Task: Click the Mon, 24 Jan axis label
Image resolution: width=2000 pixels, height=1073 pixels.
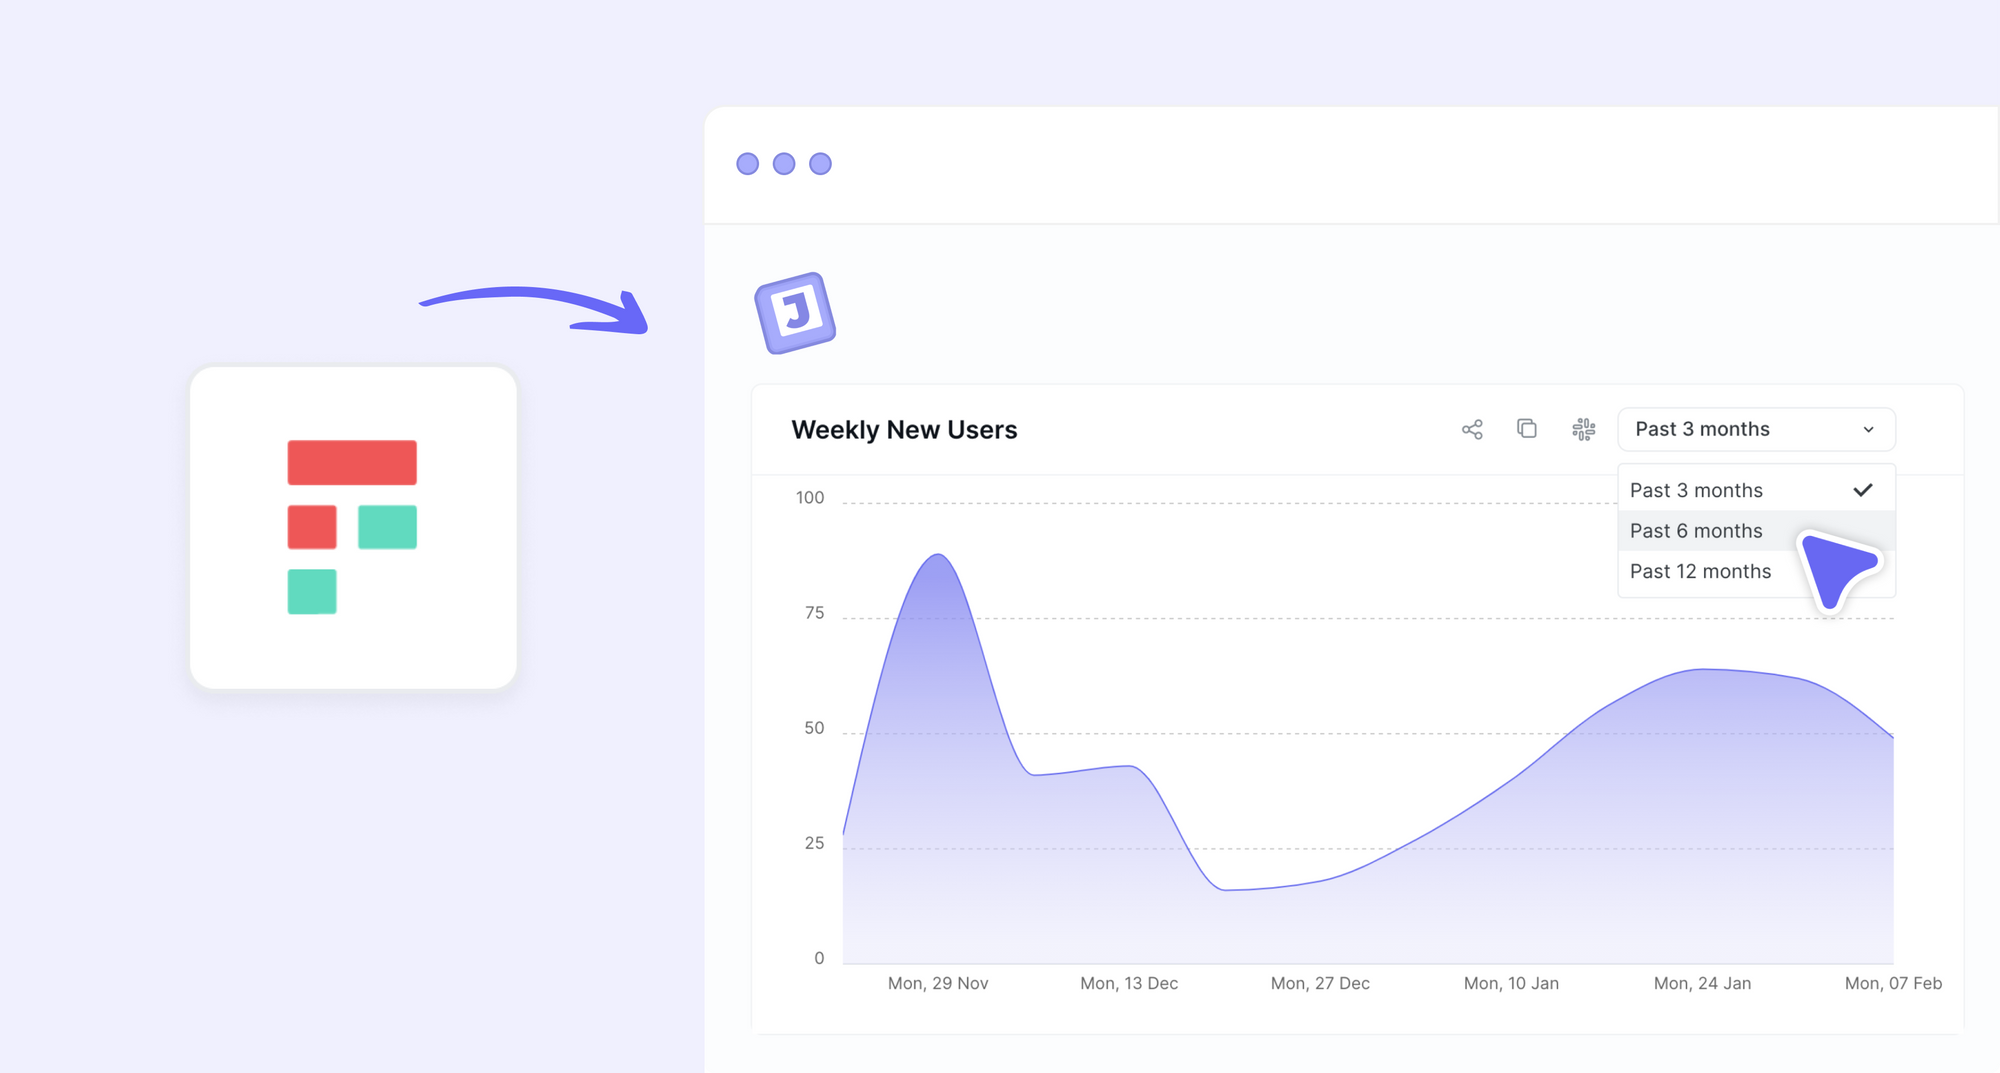Action: (x=1702, y=984)
